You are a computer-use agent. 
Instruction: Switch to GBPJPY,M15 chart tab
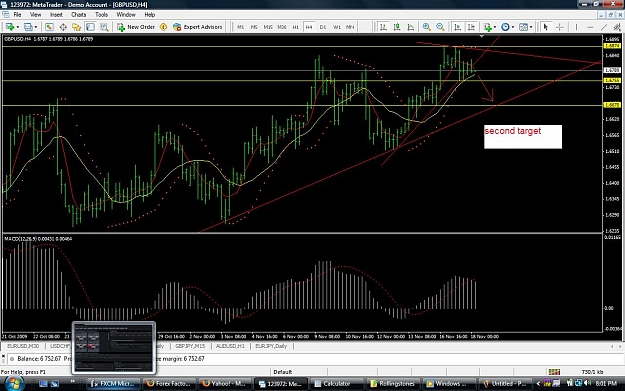tap(190, 346)
